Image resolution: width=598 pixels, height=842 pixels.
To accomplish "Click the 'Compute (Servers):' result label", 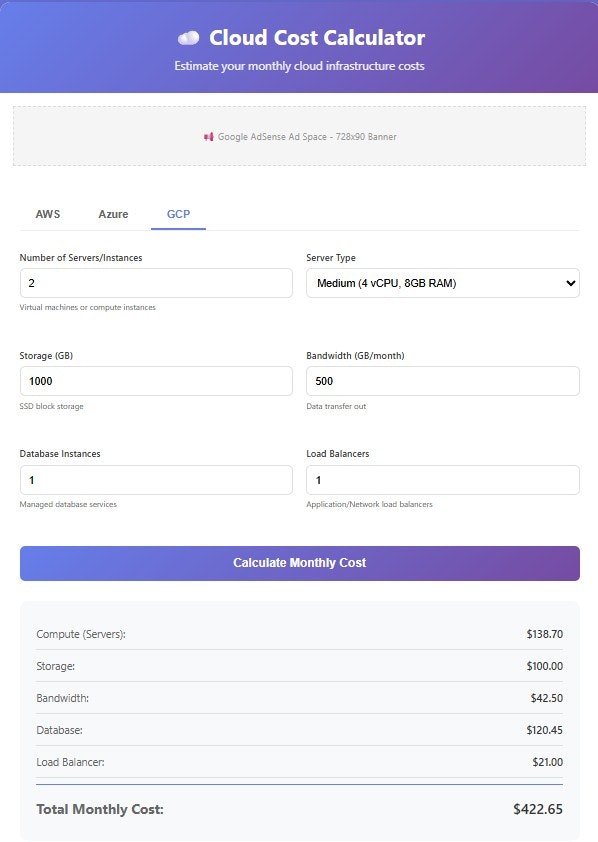I will [x=81, y=634].
